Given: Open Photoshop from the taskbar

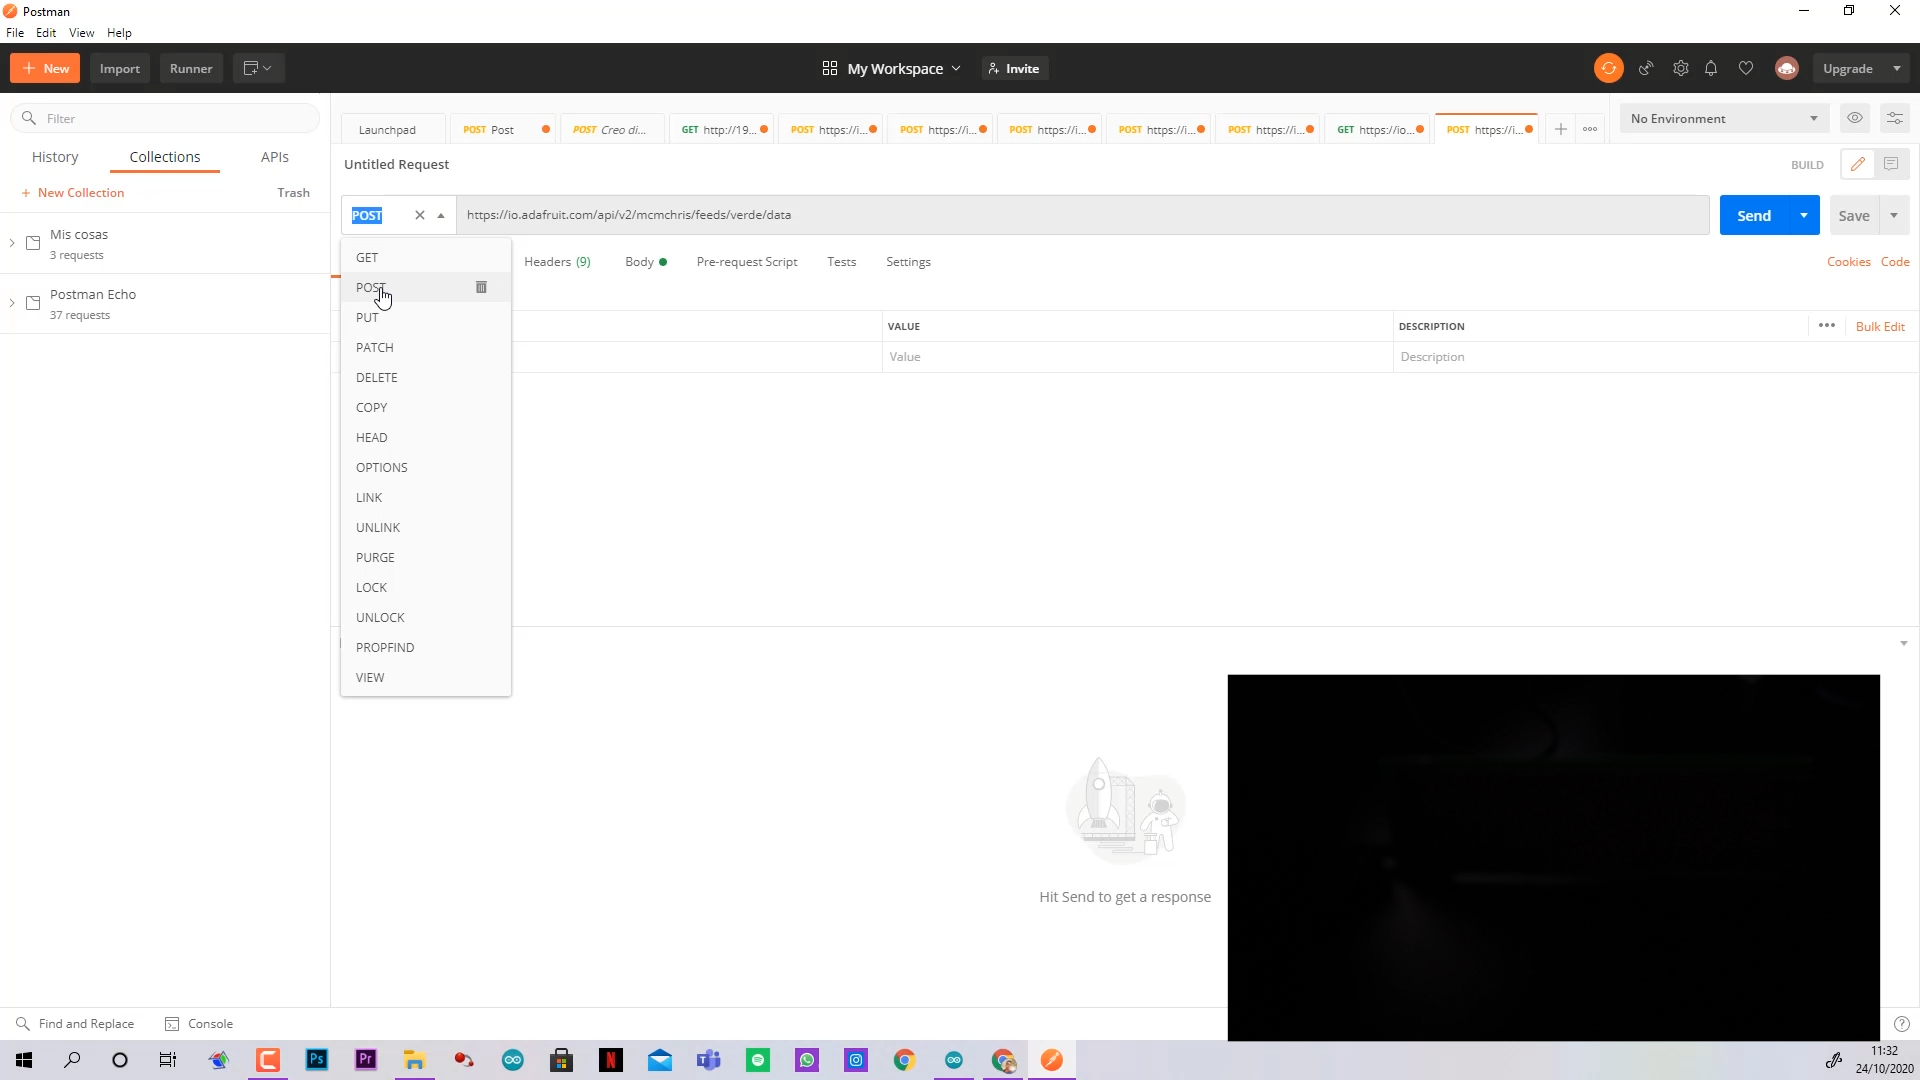Looking at the screenshot, I should coord(317,1060).
